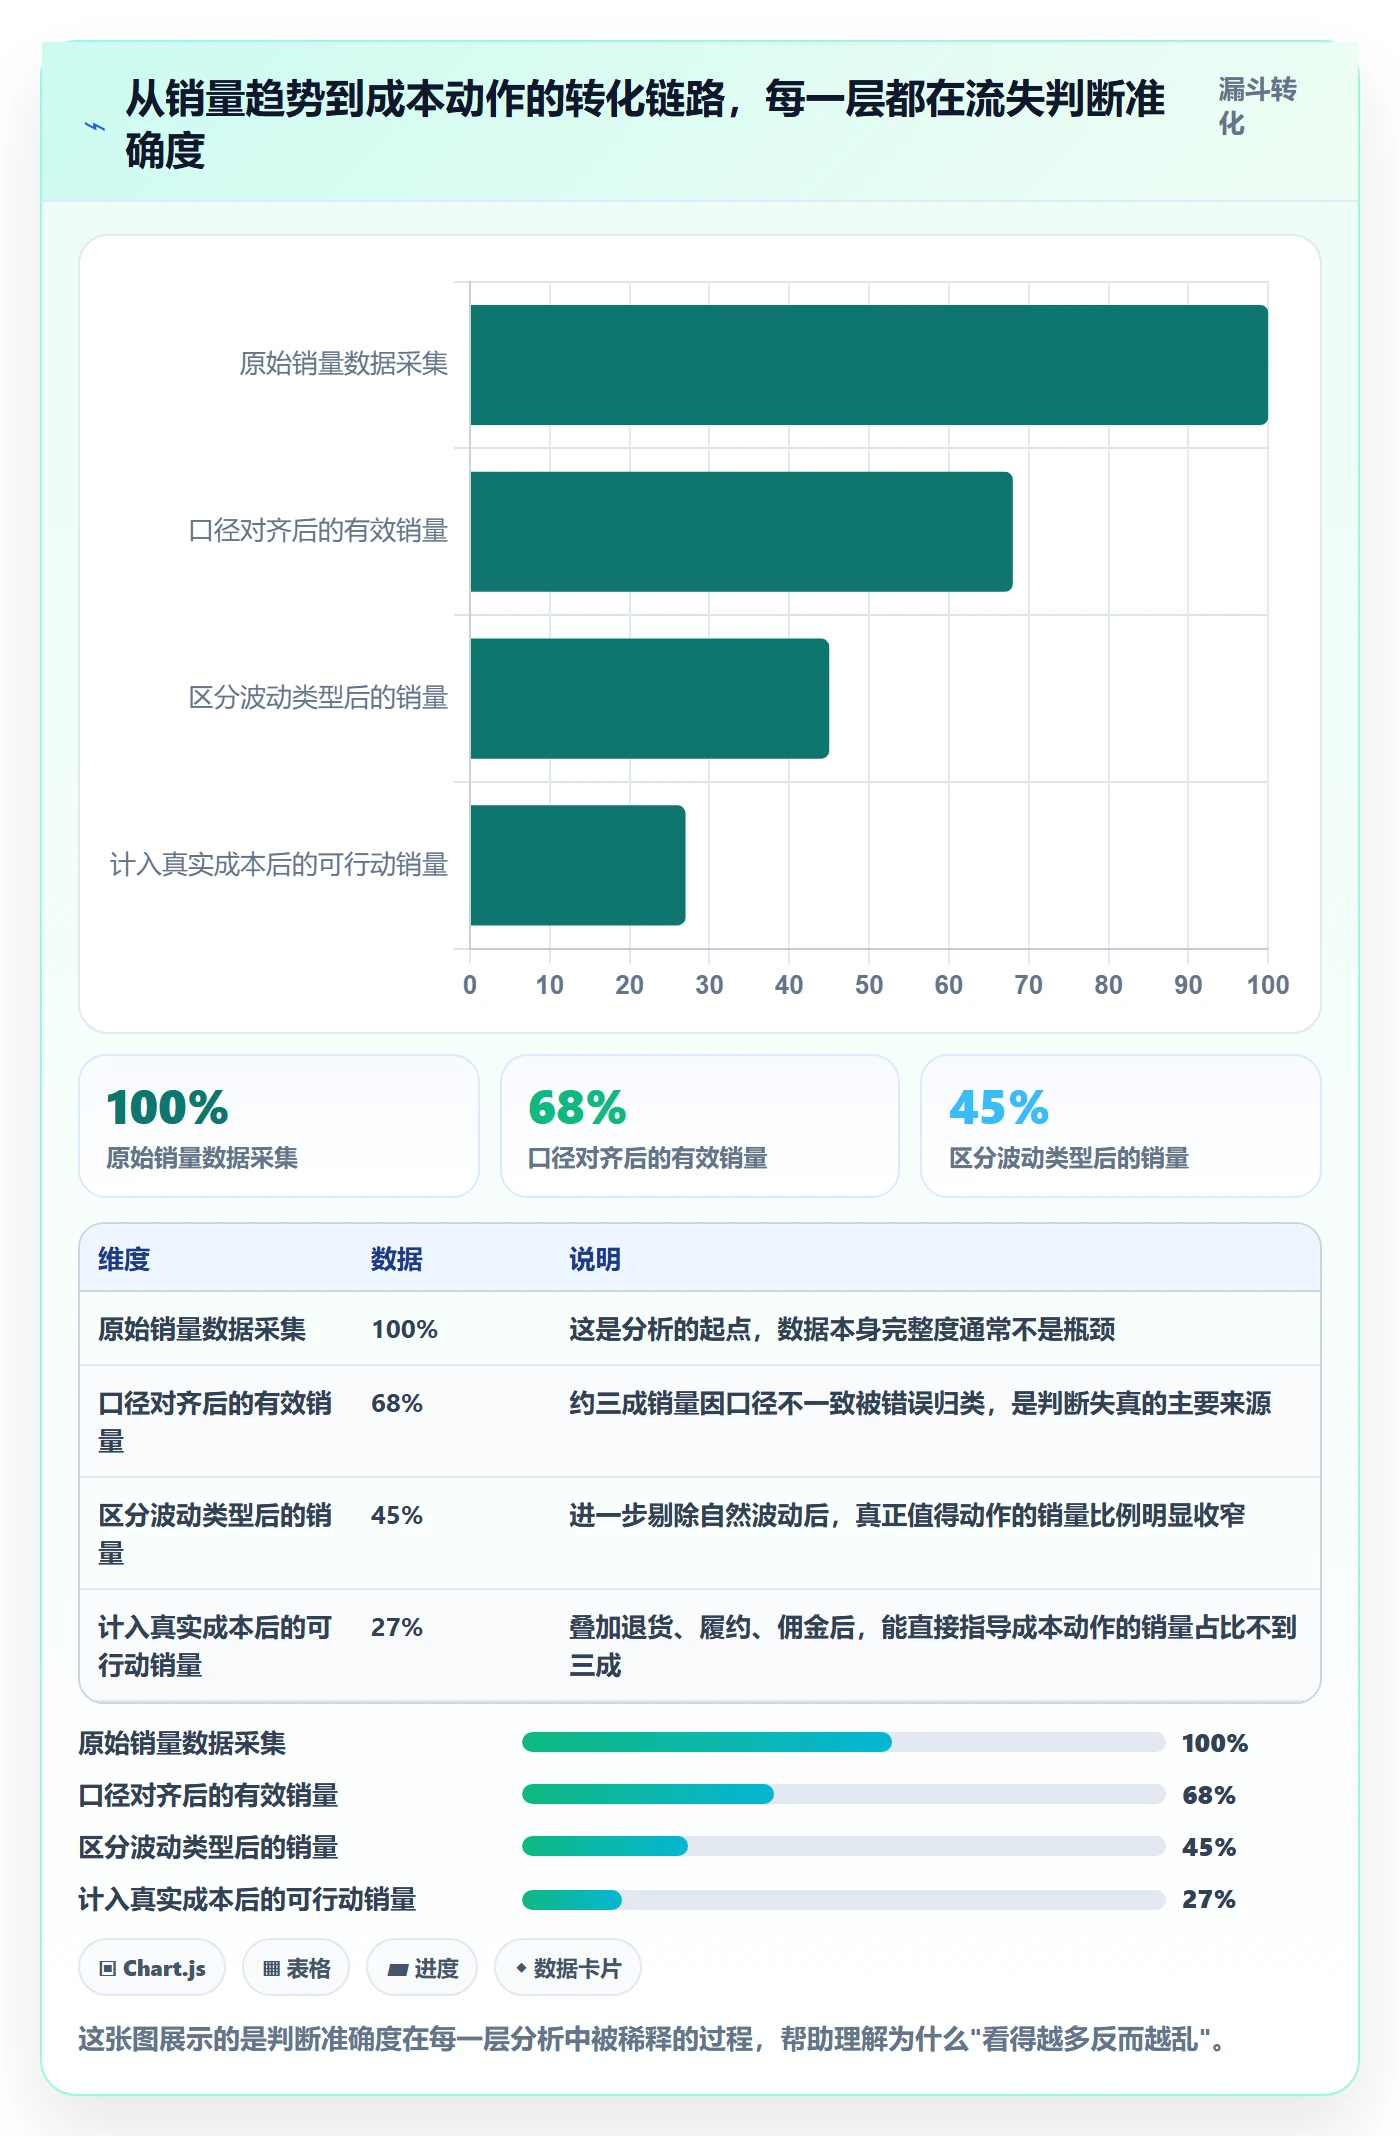Click the 区分波动类型后的销量 chart bar
This screenshot has height=2136, width=1400.
tap(649, 698)
